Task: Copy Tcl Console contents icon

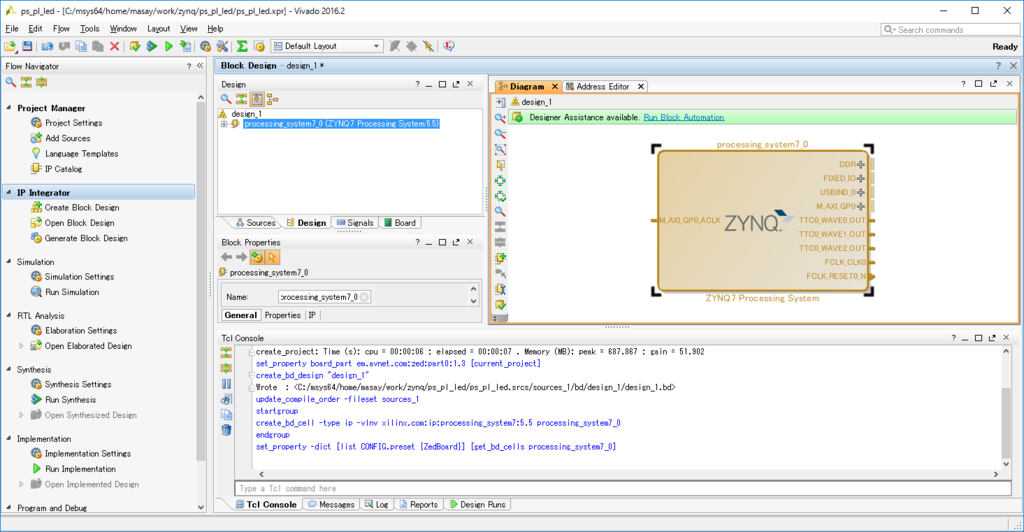Action: coord(226,415)
